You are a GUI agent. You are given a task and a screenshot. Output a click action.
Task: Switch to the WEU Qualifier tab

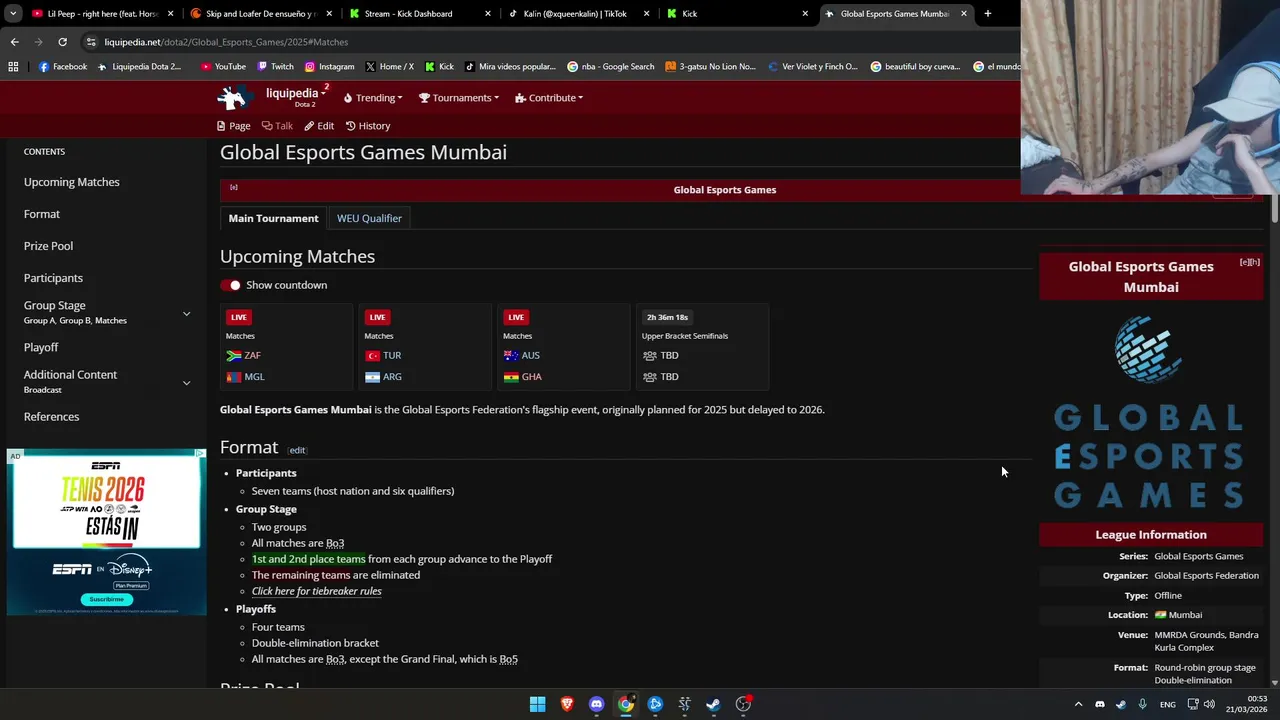(369, 218)
